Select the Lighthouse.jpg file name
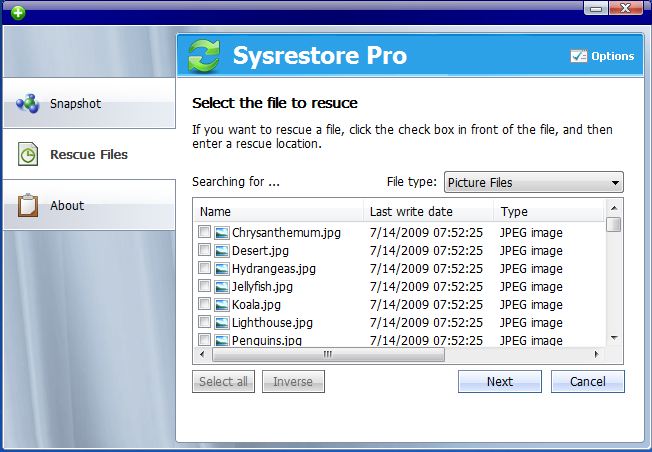Screen dimensions: 652x452 (x=272, y=323)
